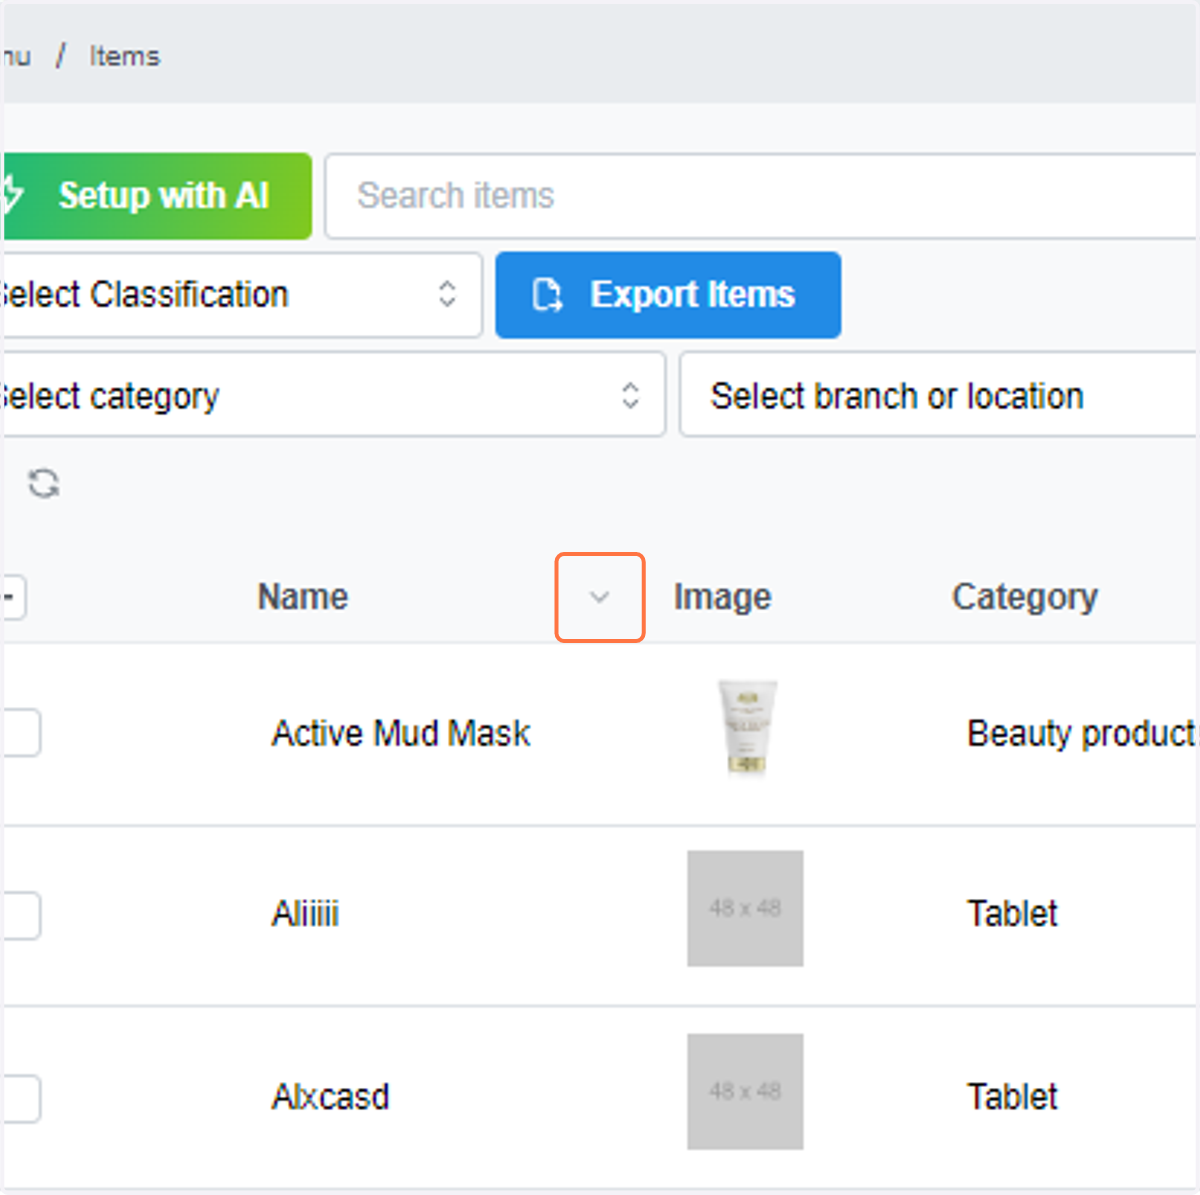Click the Beauty products category cell
Screen dimensions: 1200x1195
pos(1083,733)
